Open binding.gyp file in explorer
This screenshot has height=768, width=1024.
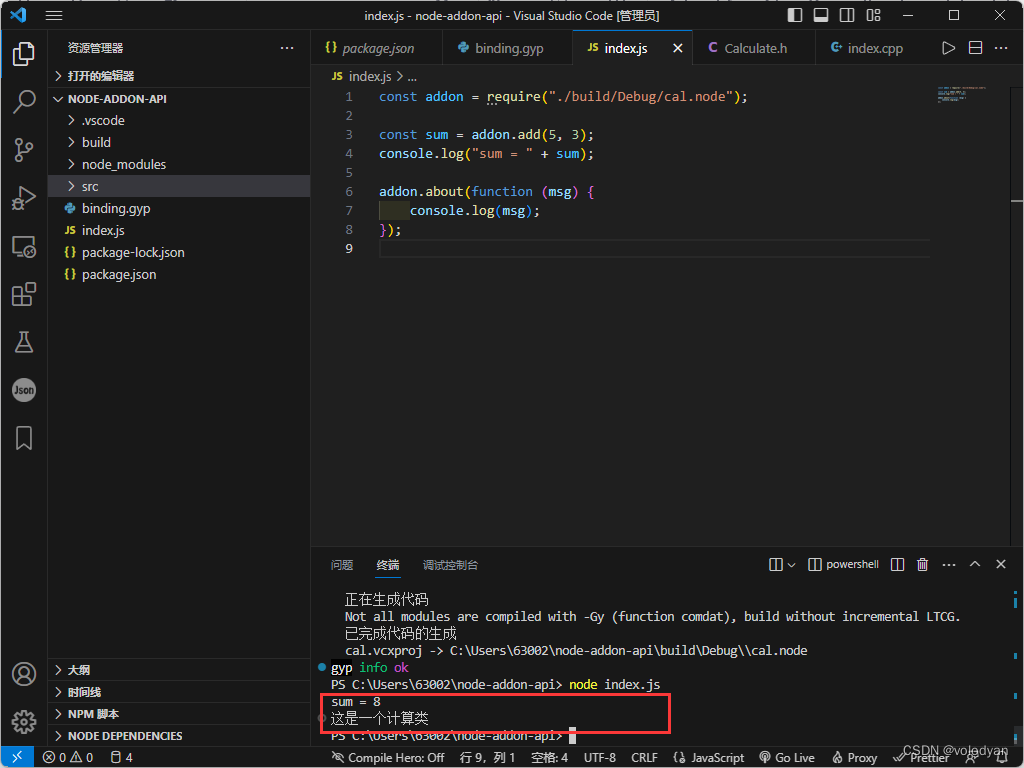(x=179, y=208)
